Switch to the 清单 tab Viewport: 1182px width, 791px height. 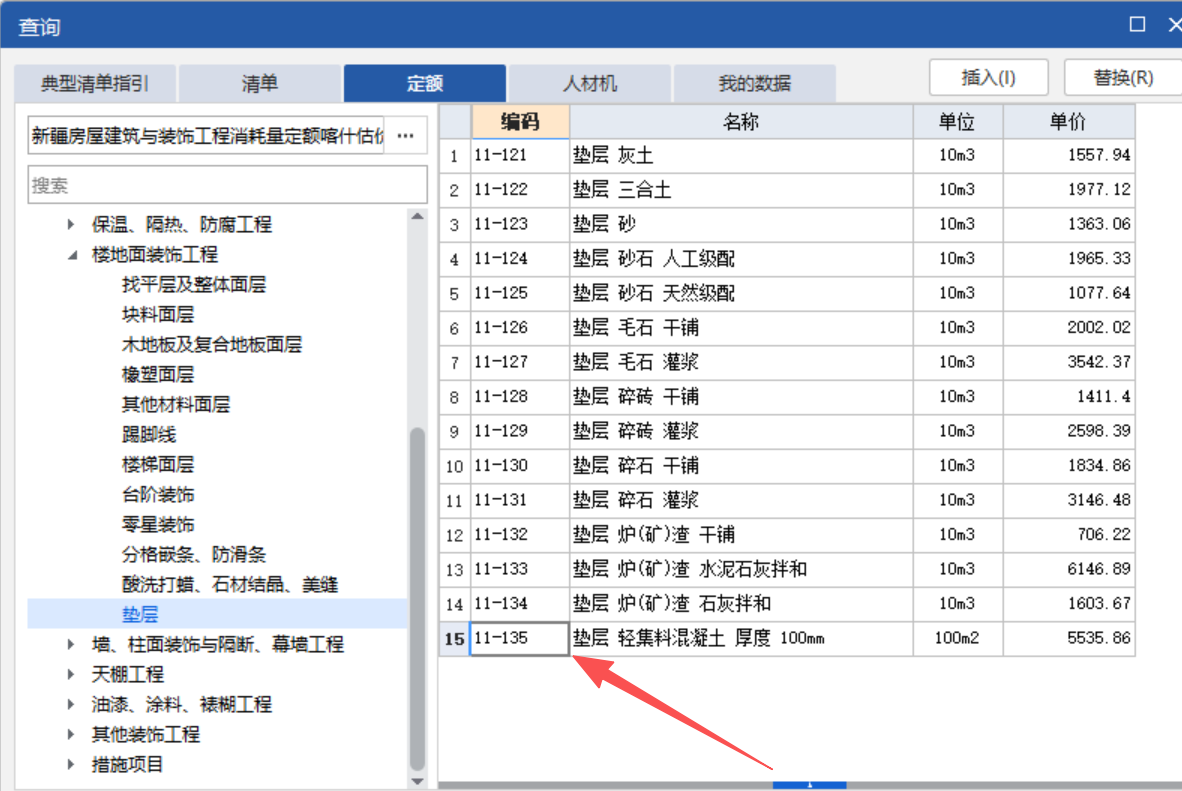tap(259, 82)
